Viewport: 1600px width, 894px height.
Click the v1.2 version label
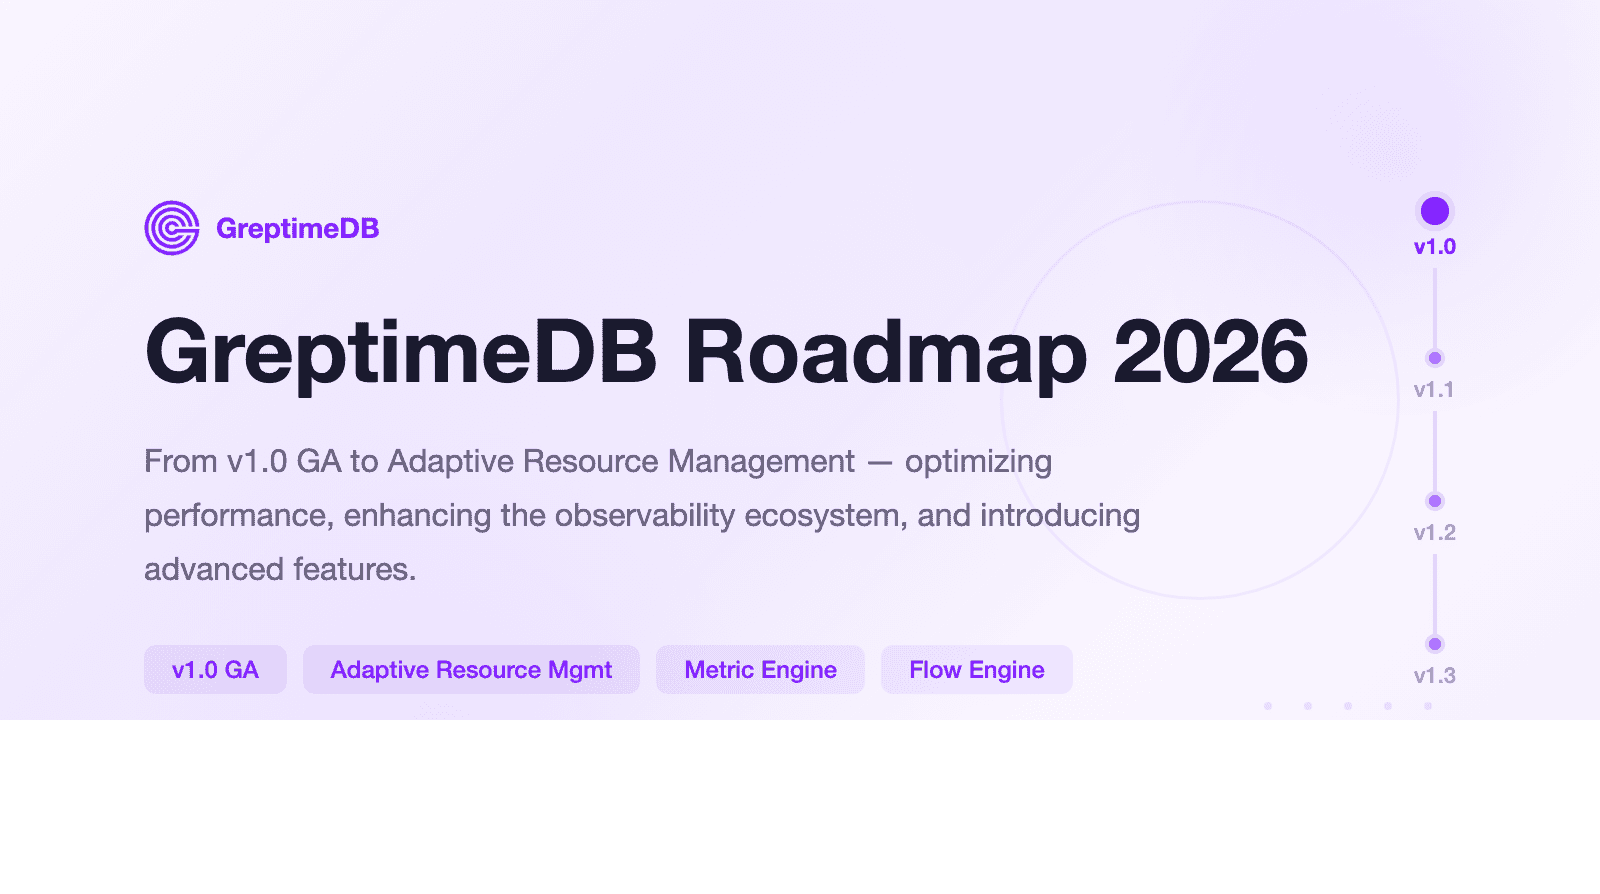coord(1434,533)
